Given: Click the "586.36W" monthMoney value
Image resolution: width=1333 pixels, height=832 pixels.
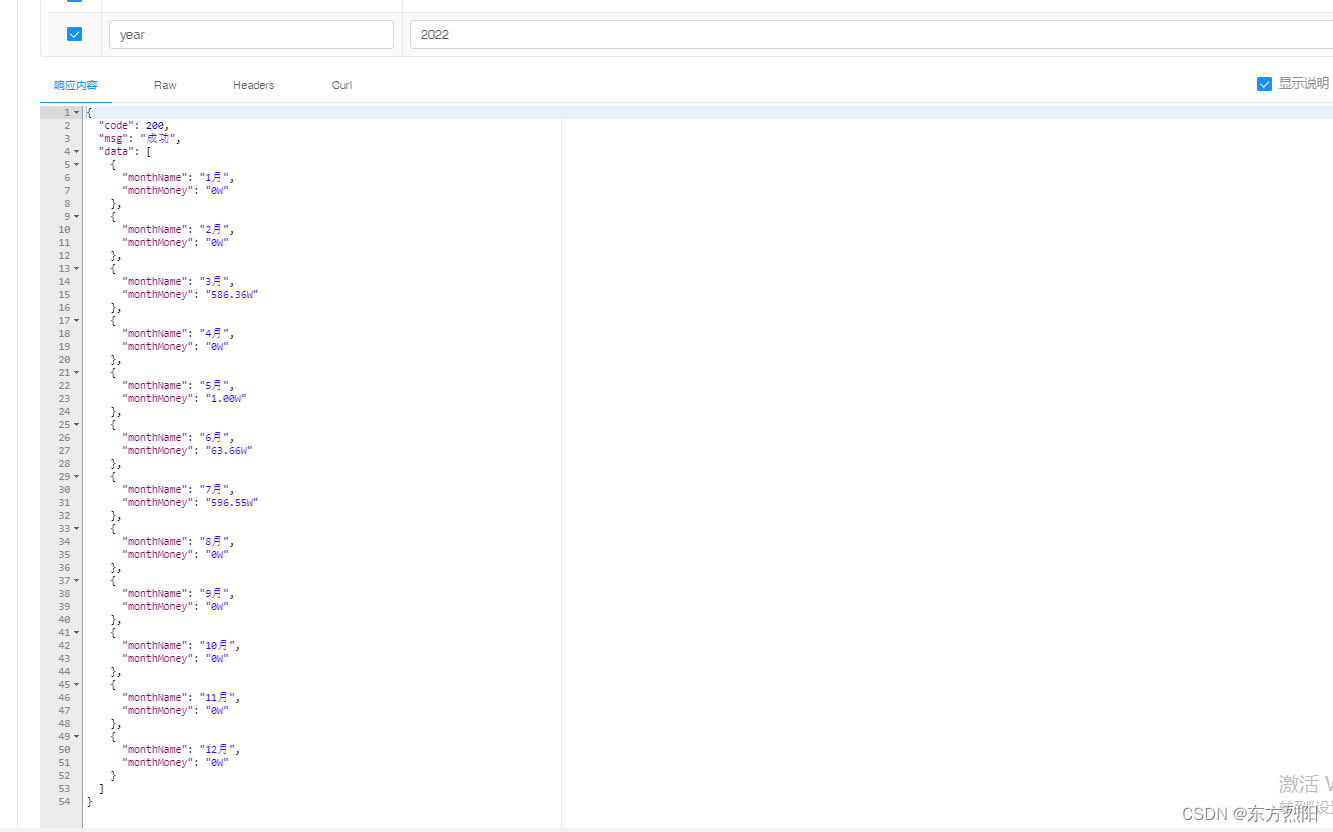Looking at the screenshot, I should coord(232,294).
